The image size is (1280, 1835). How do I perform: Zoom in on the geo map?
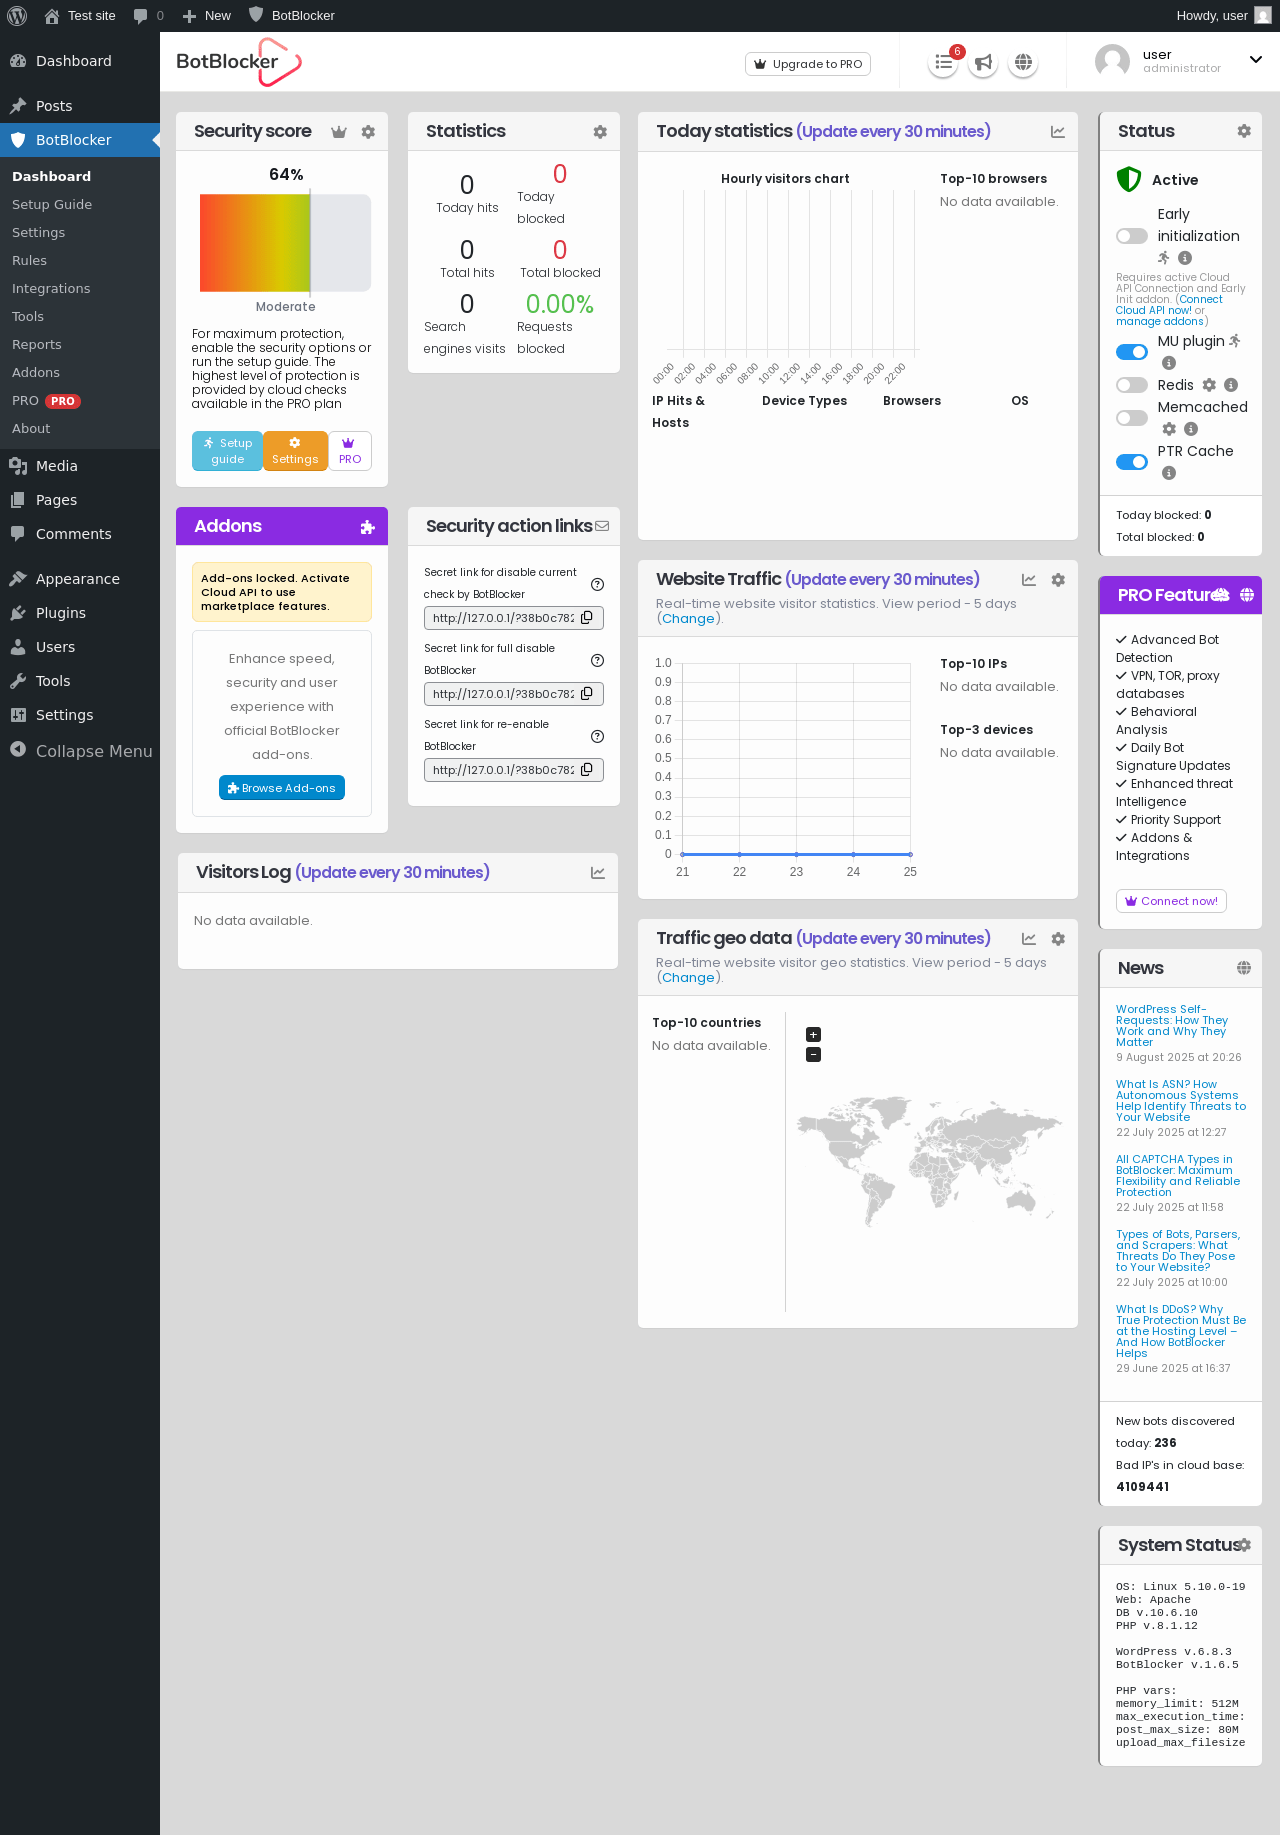pos(814,1035)
